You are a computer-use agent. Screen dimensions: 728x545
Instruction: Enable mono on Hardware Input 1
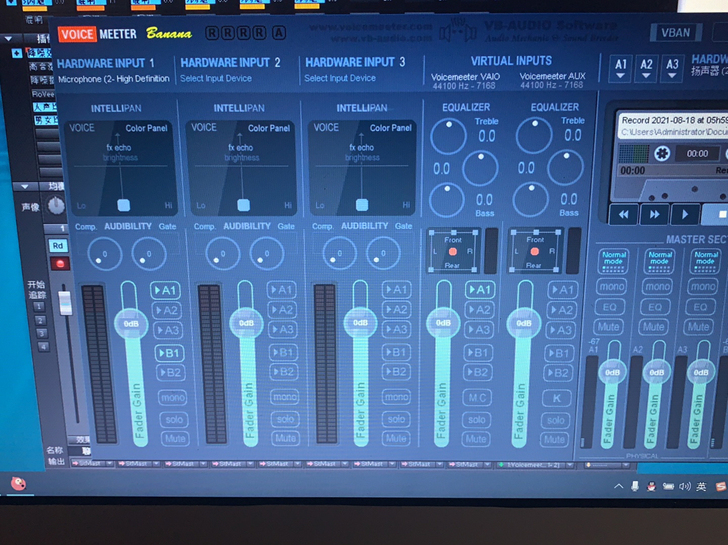(x=173, y=397)
